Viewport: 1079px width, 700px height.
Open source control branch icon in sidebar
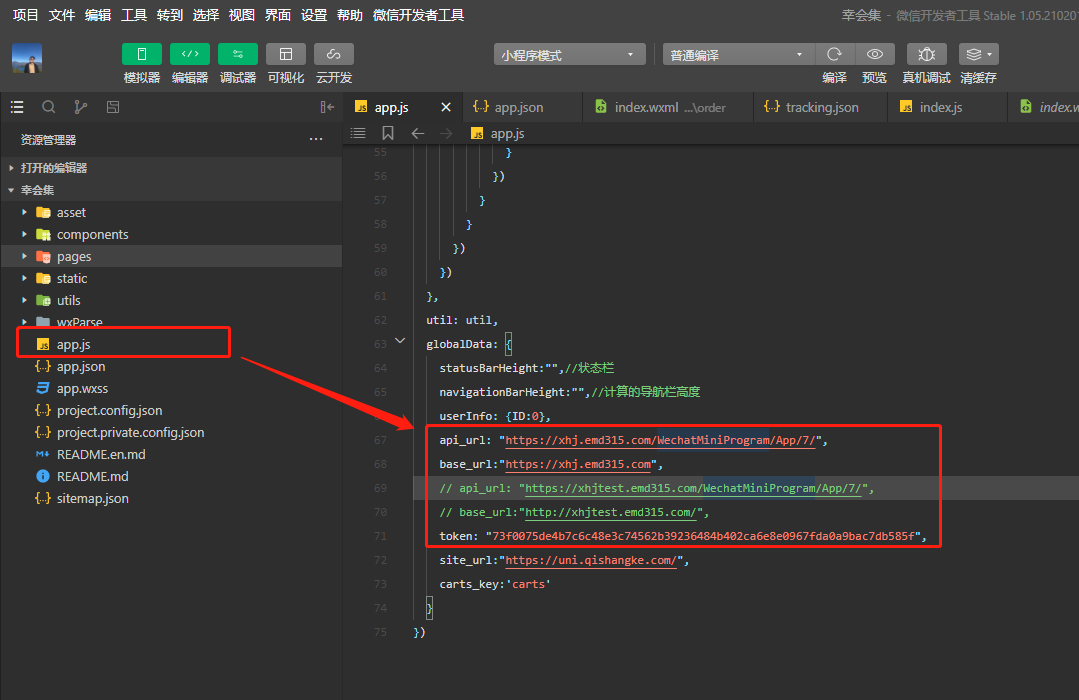80,107
